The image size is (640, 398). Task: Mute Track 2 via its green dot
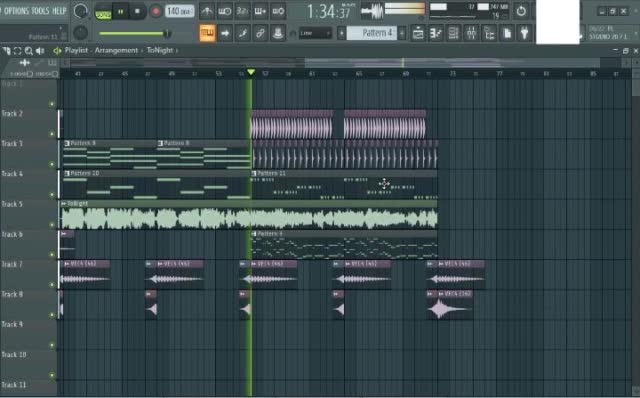coord(52,134)
